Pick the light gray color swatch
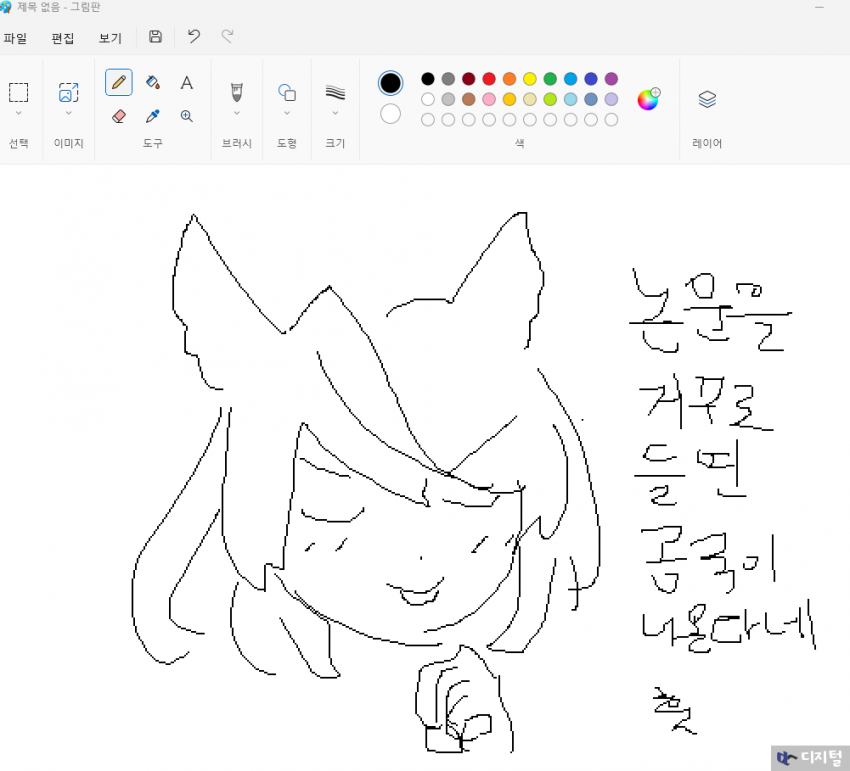The image size is (850, 771). pyautogui.click(x=448, y=99)
